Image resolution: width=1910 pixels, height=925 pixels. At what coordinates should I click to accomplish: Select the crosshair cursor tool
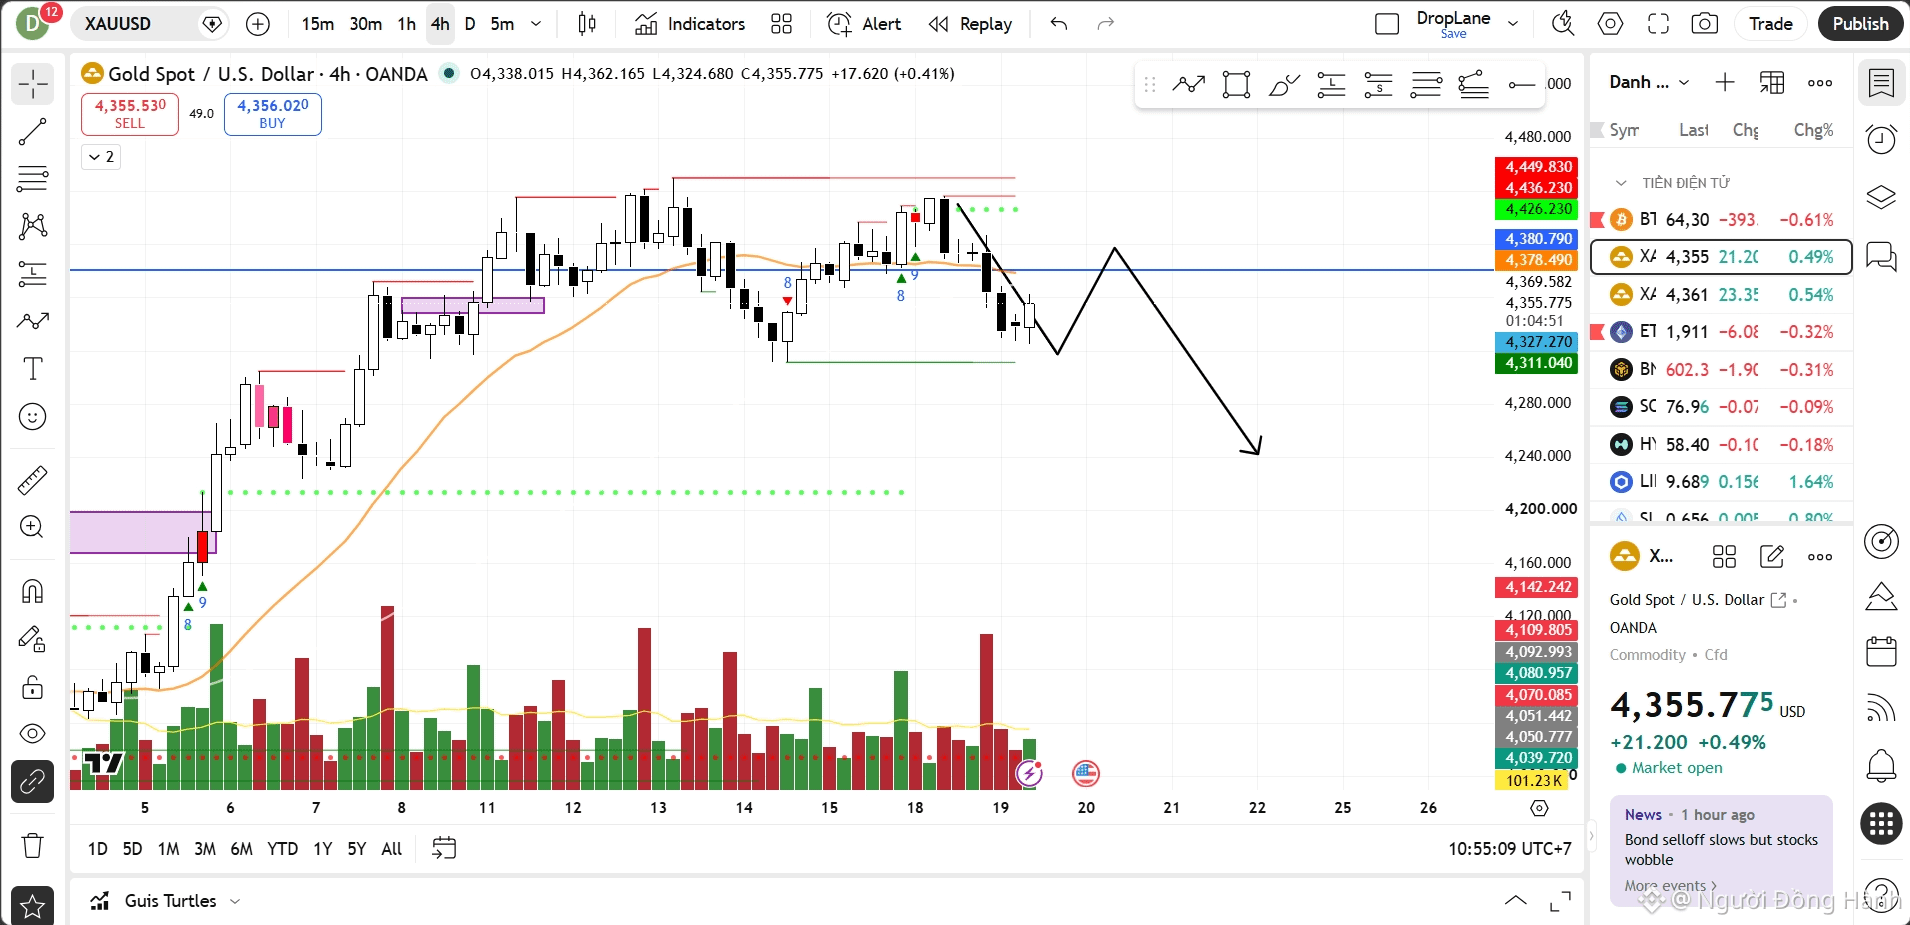pyautogui.click(x=33, y=84)
